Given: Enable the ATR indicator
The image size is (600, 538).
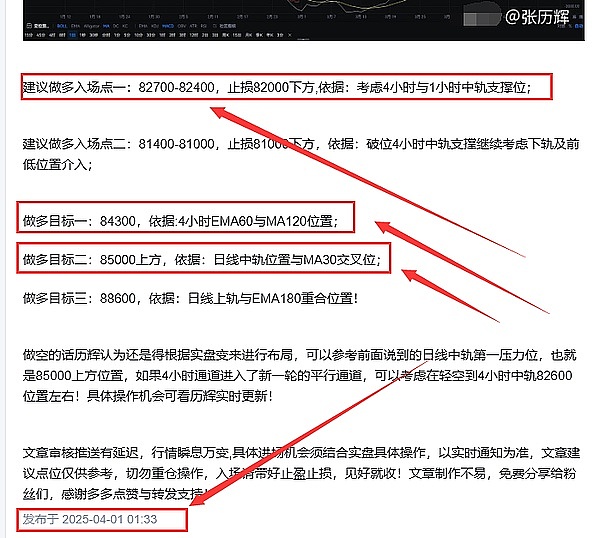Looking at the screenshot, I should [193, 25].
